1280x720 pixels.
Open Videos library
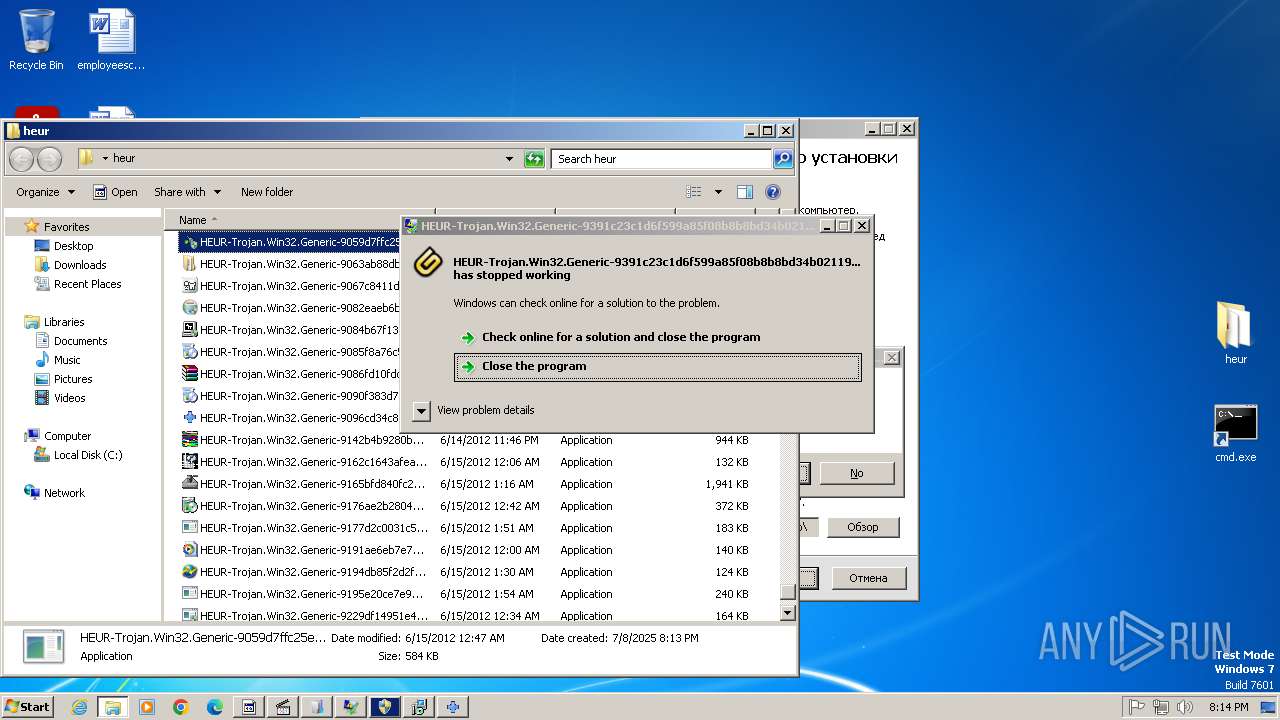click(69, 398)
